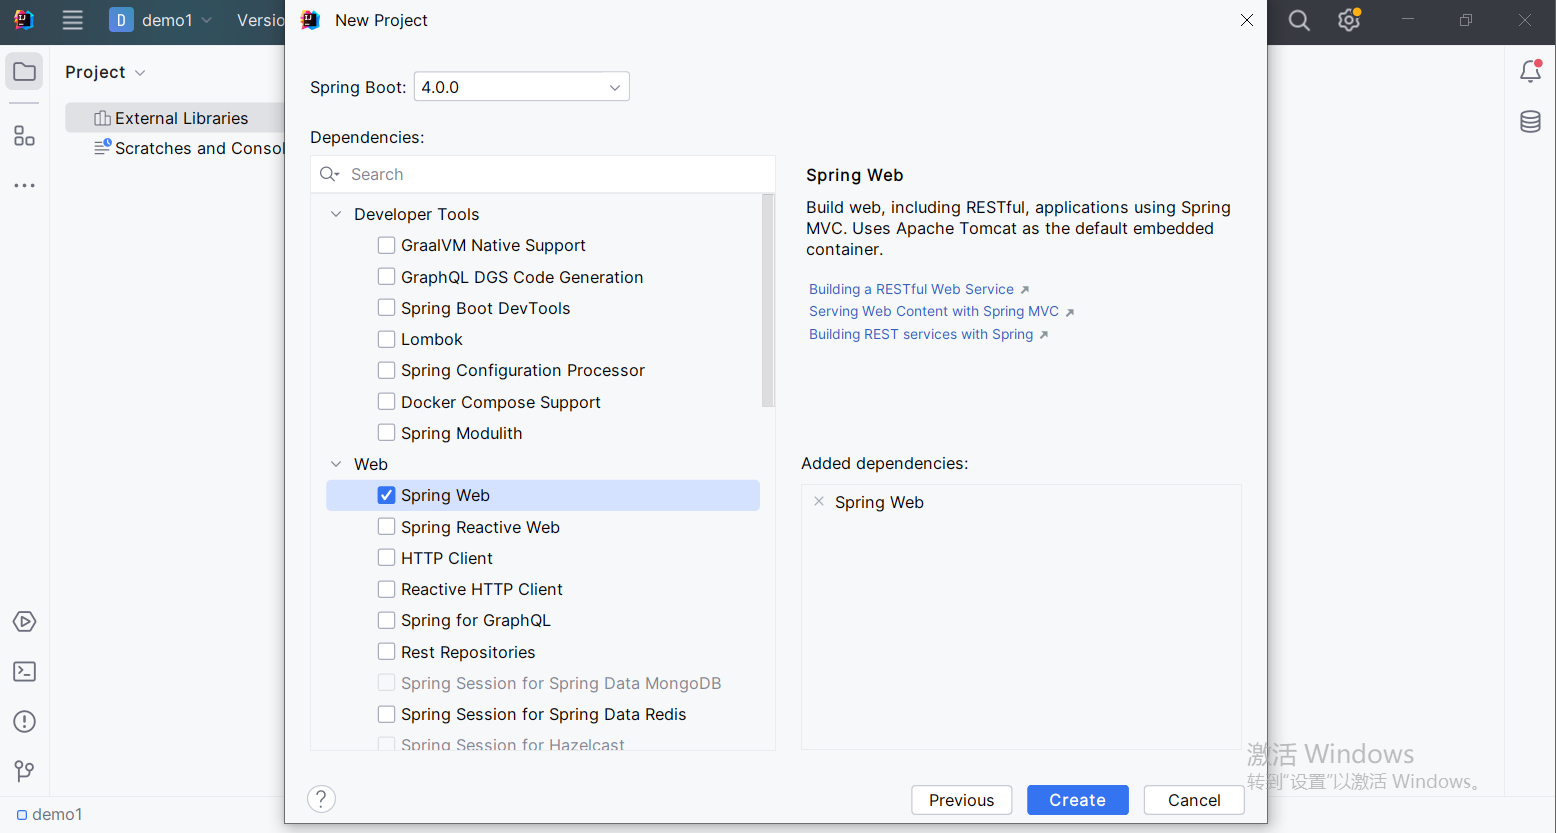1556x833 pixels.
Task: Check Spring Session for Spring Data Redis
Action: [386, 714]
